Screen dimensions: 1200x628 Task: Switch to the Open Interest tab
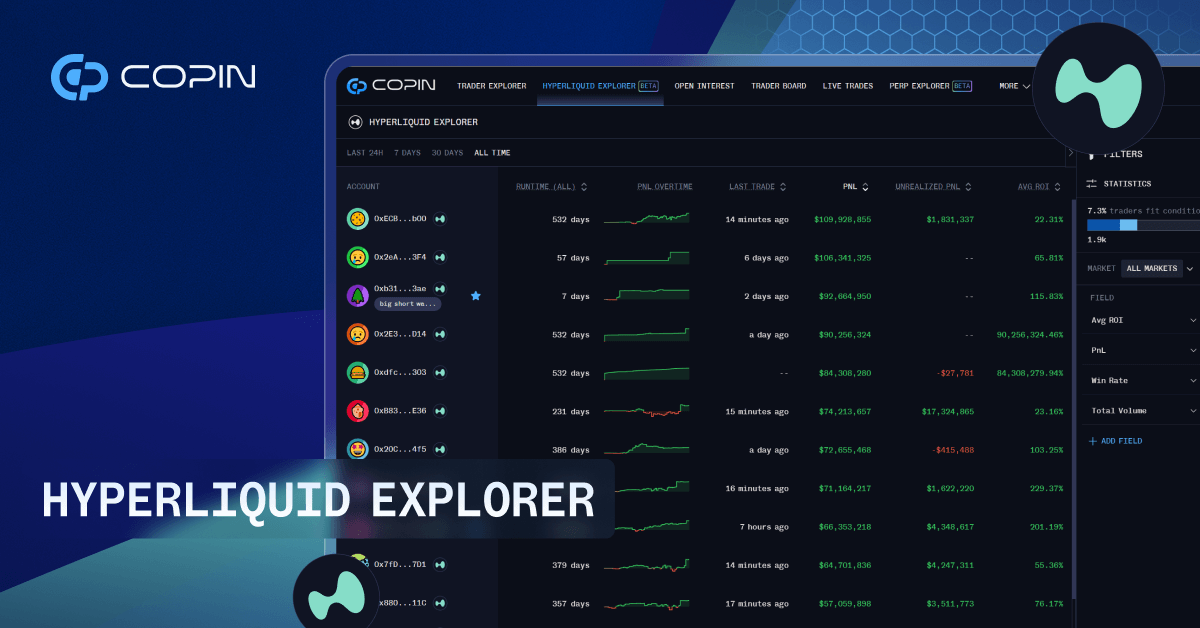[x=704, y=86]
